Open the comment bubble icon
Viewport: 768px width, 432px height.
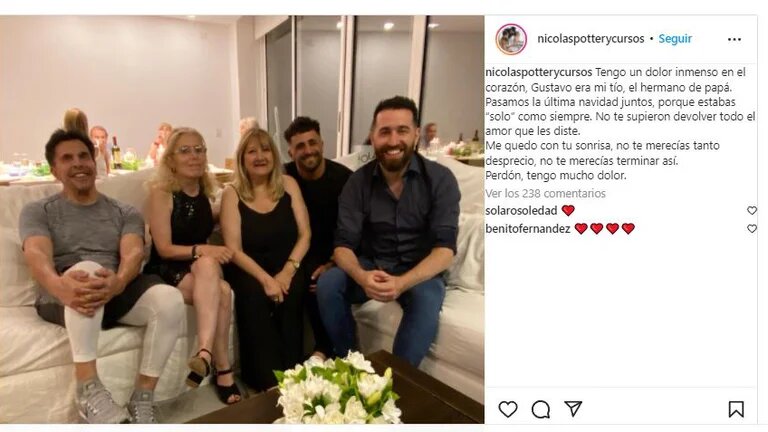(541, 409)
